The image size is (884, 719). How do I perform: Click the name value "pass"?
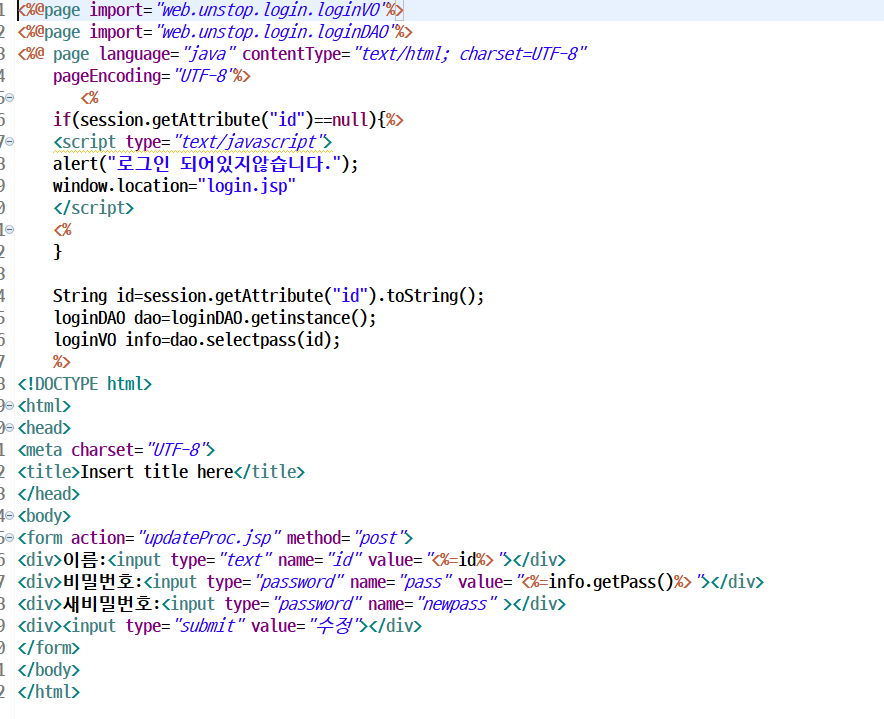point(425,582)
